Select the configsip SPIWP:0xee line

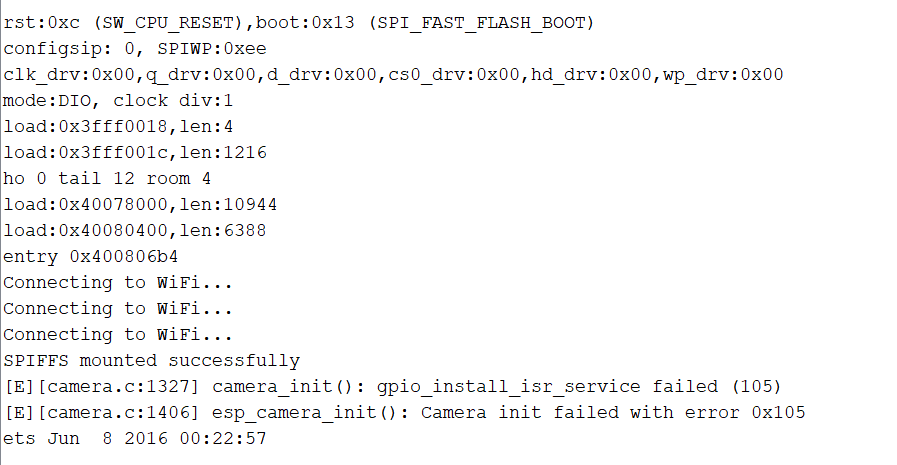tap(135, 49)
